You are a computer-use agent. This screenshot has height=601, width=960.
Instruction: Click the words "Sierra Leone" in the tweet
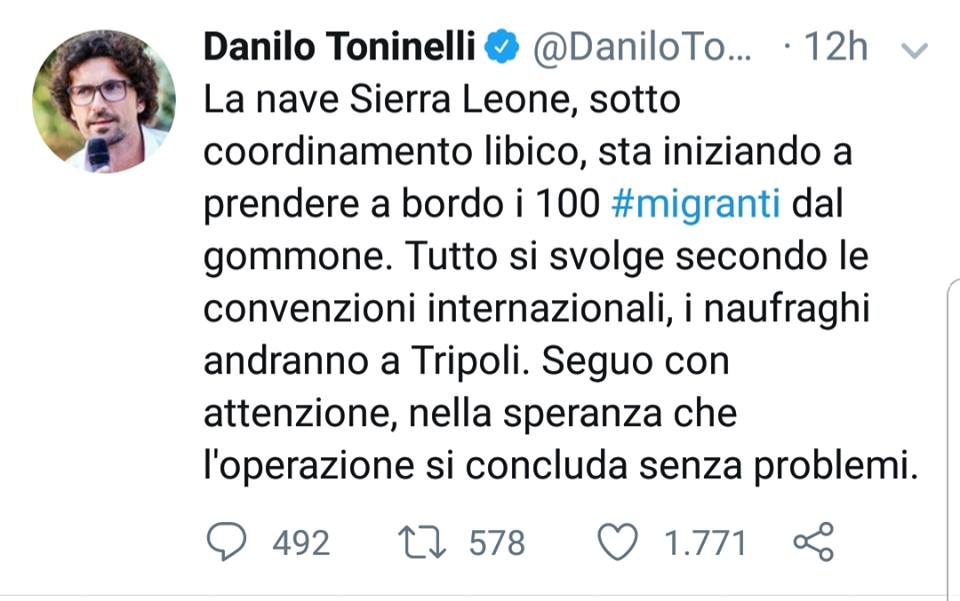pyautogui.click(x=479, y=100)
